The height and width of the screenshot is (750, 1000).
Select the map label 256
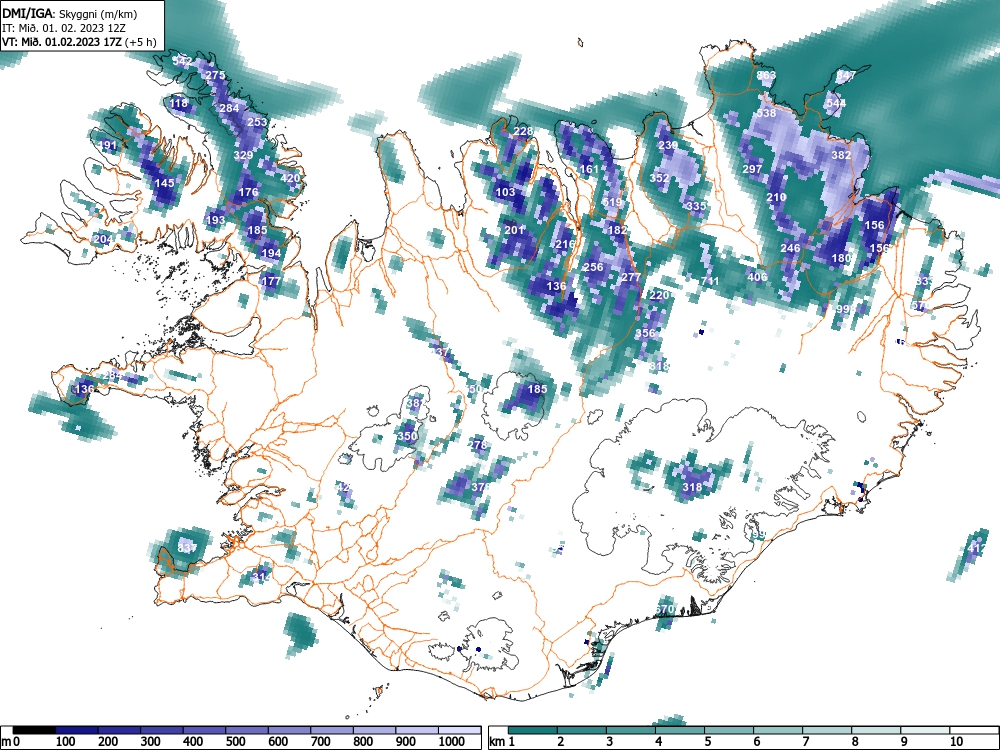coord(593,267)
